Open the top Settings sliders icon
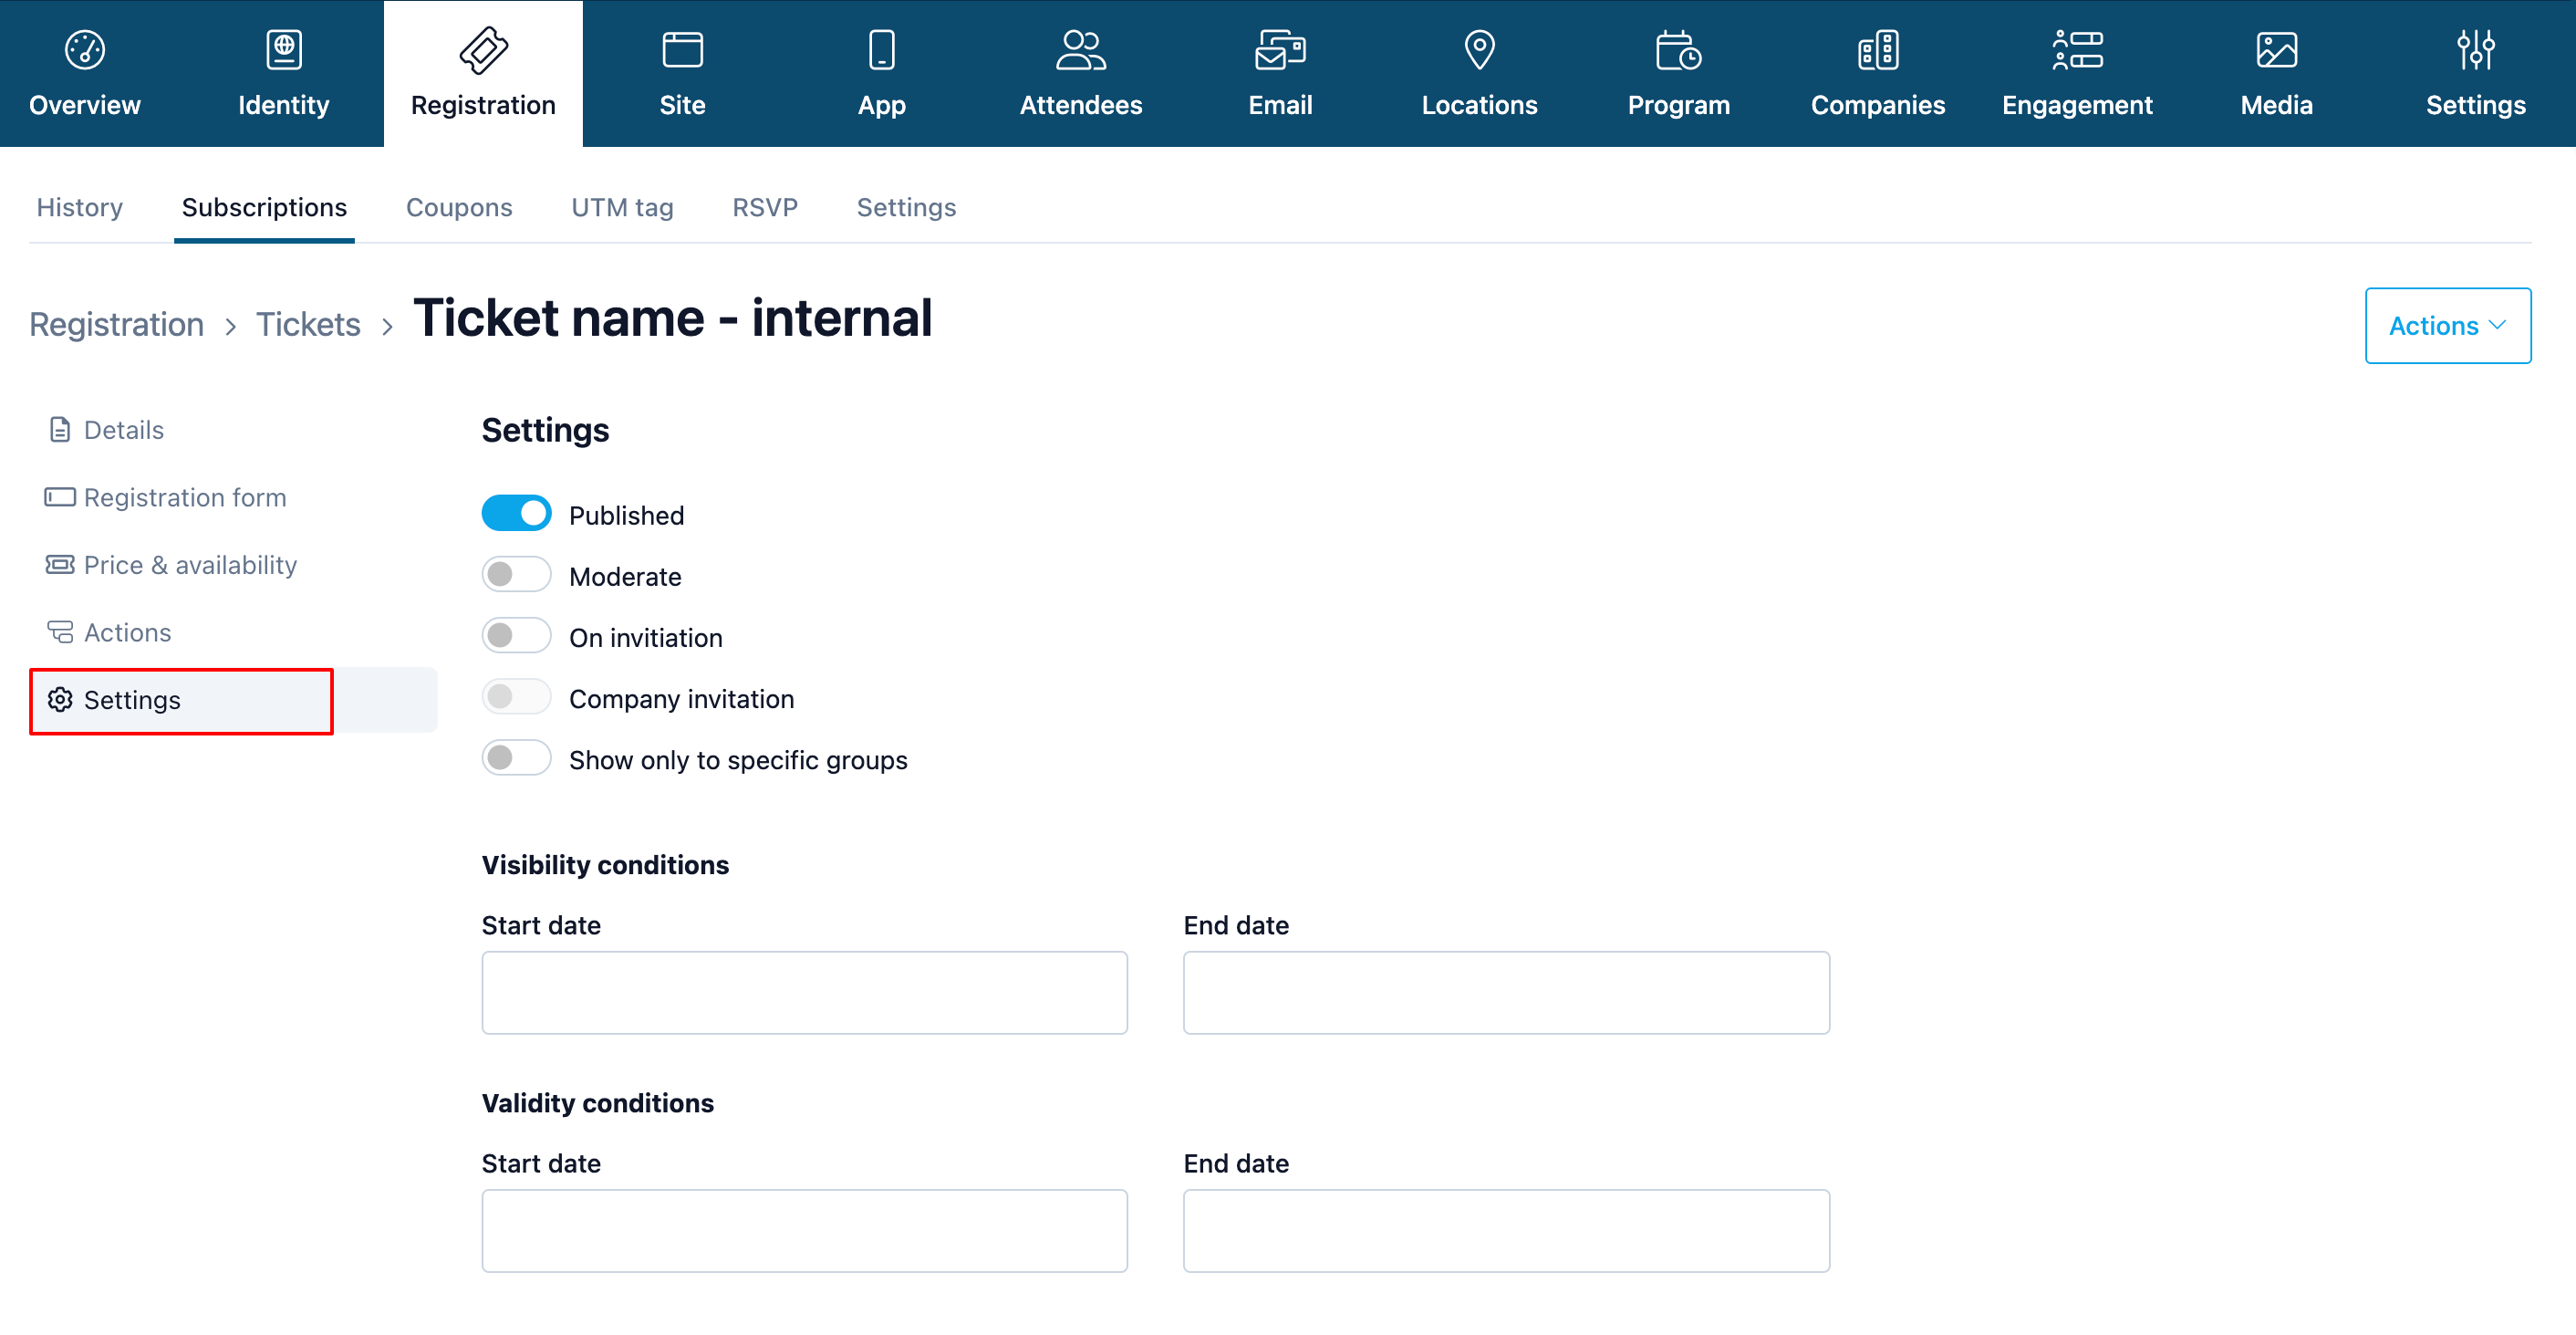This screenshot has width=2576, height=1335. (x=2476, y=50)
